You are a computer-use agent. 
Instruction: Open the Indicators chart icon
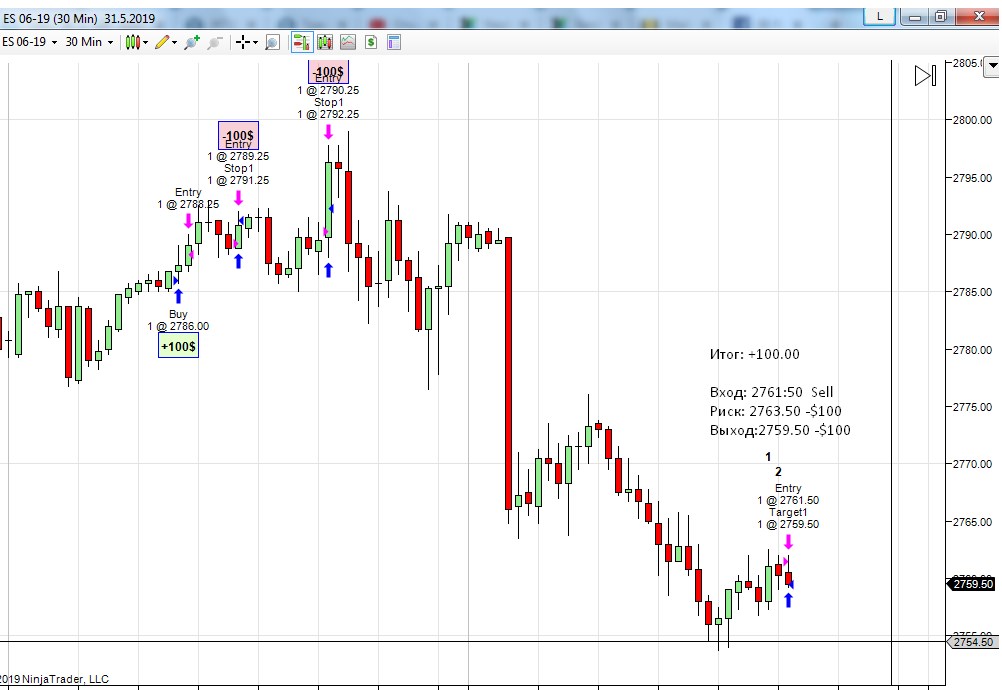pos(348,43)
